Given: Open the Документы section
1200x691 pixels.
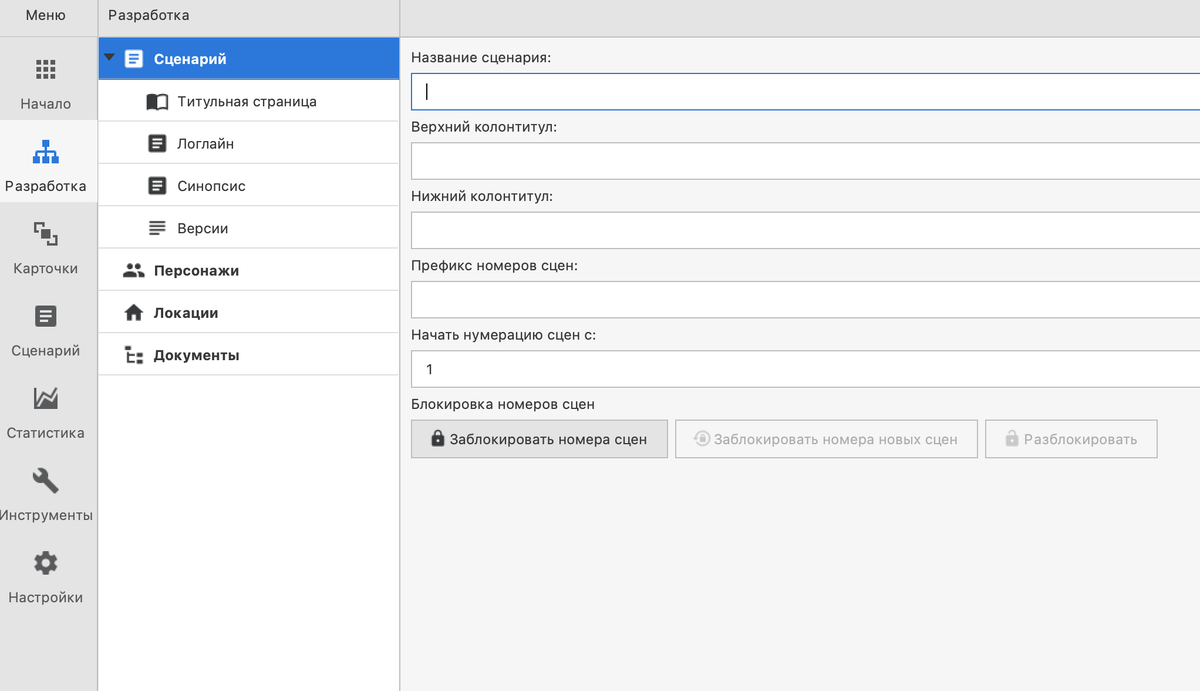Looking at the screenshot, I should (196, 355).
